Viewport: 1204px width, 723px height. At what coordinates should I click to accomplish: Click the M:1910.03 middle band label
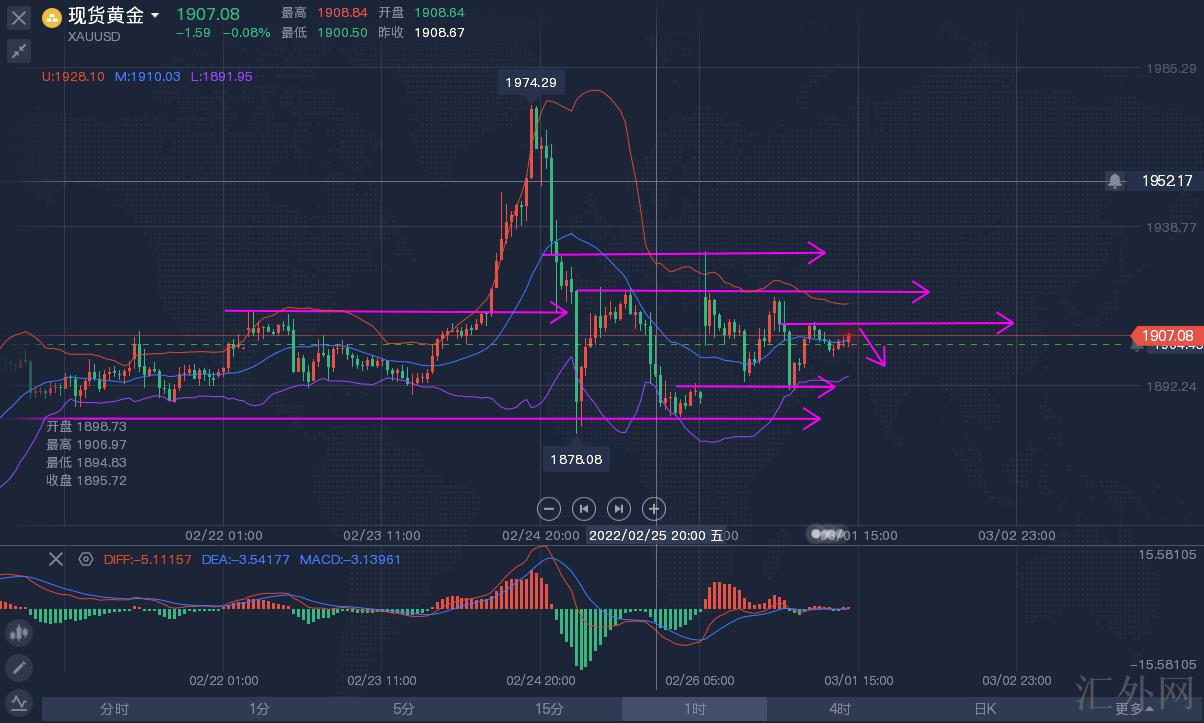click(x=147, y=76)
